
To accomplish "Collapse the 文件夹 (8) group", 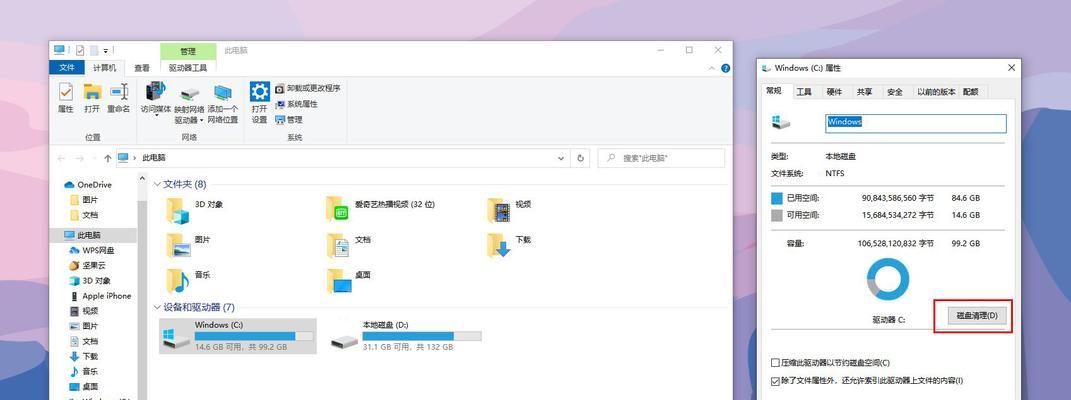I will [x=157, y=184].
